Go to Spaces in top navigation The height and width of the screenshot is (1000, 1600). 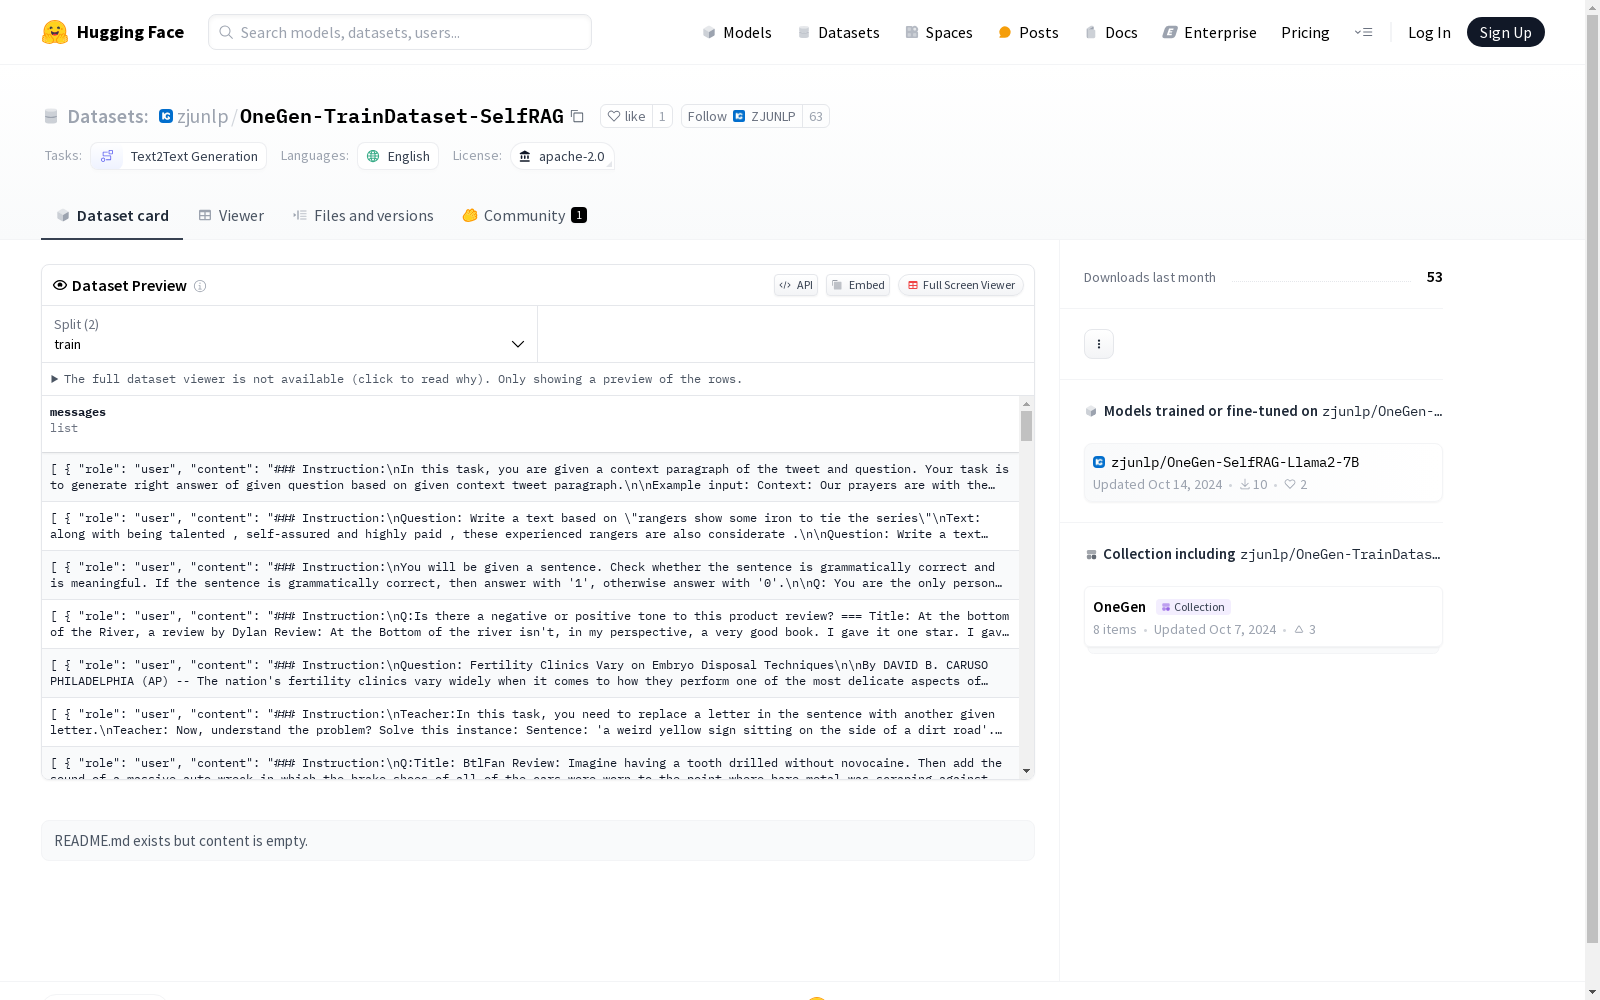click(x=939, y=32)
